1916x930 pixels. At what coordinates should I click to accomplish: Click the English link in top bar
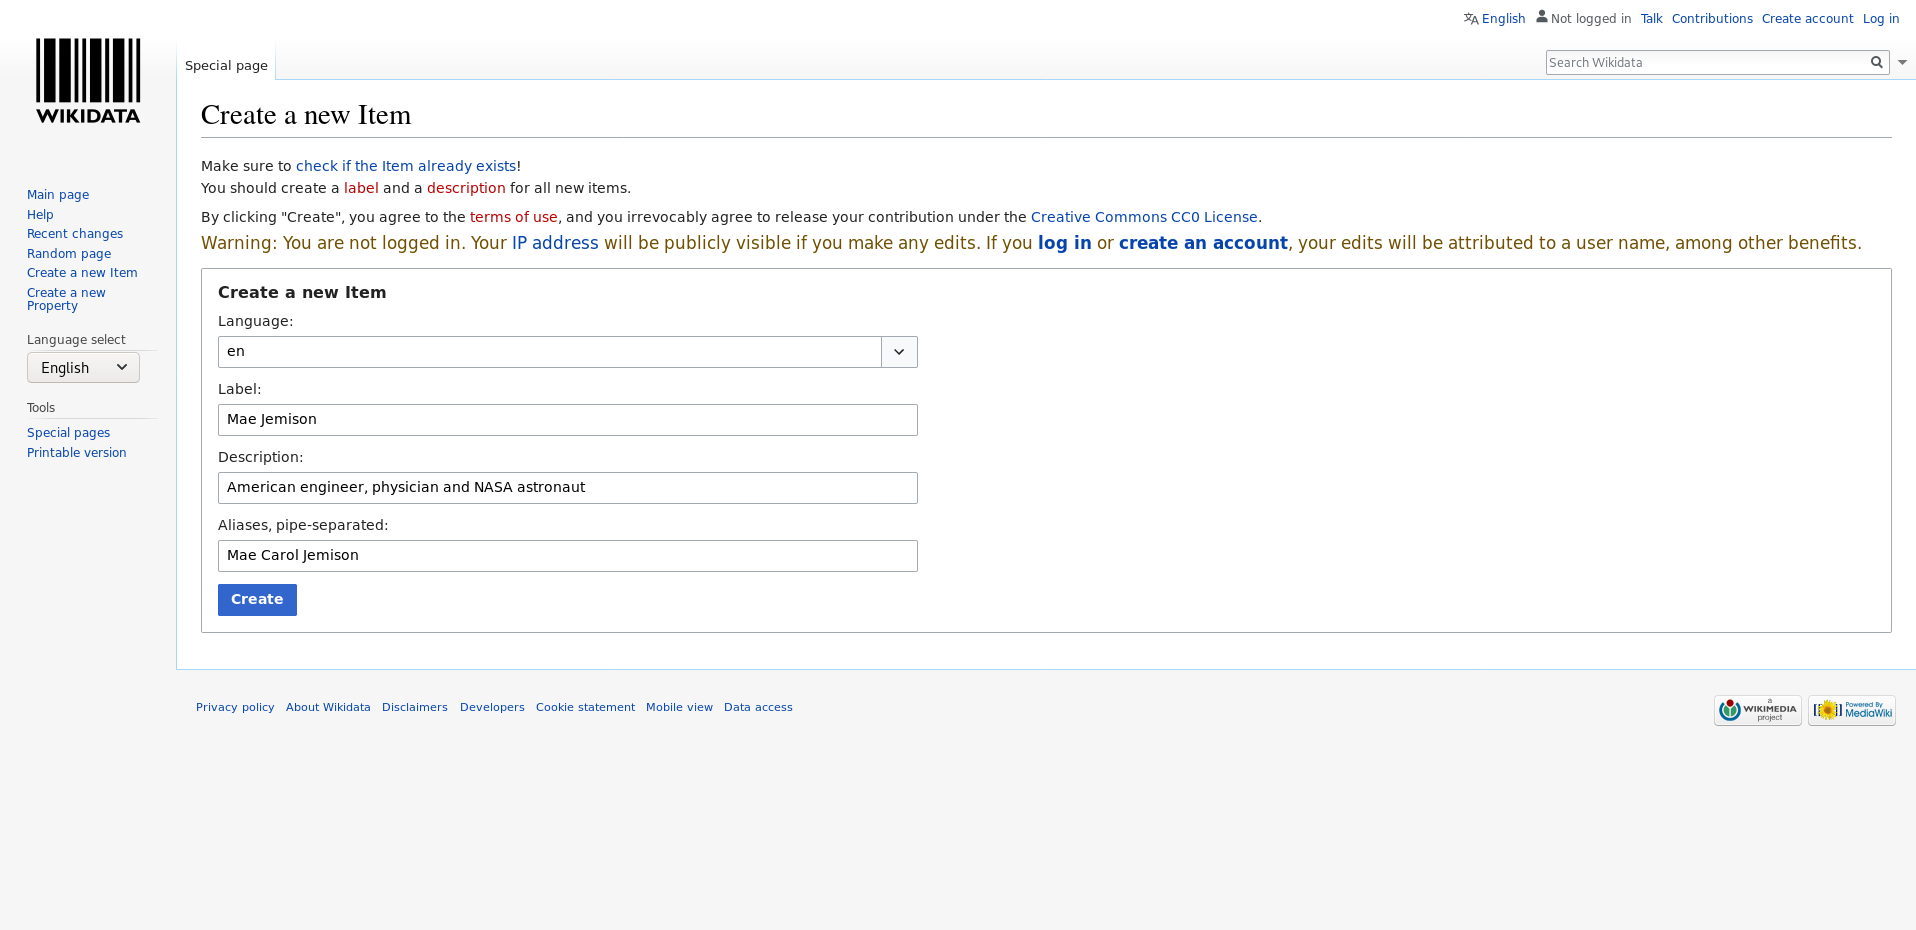coord(1503,19)
